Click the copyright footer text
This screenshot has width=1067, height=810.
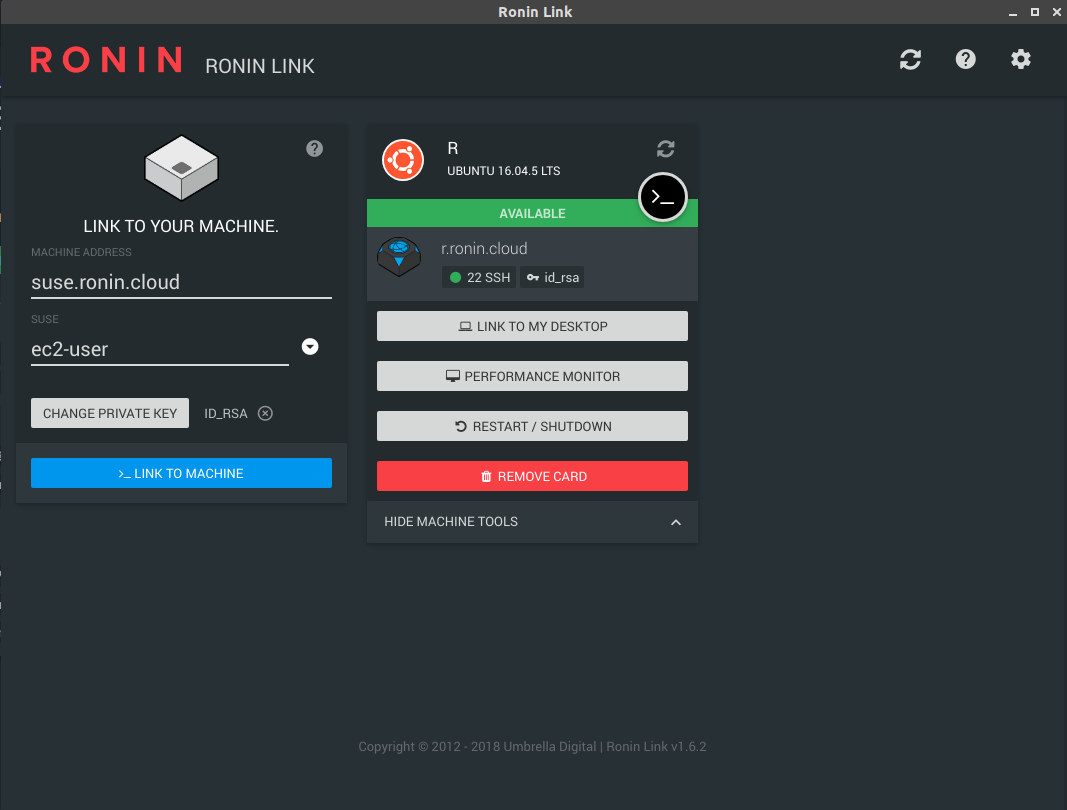(532, 747)
